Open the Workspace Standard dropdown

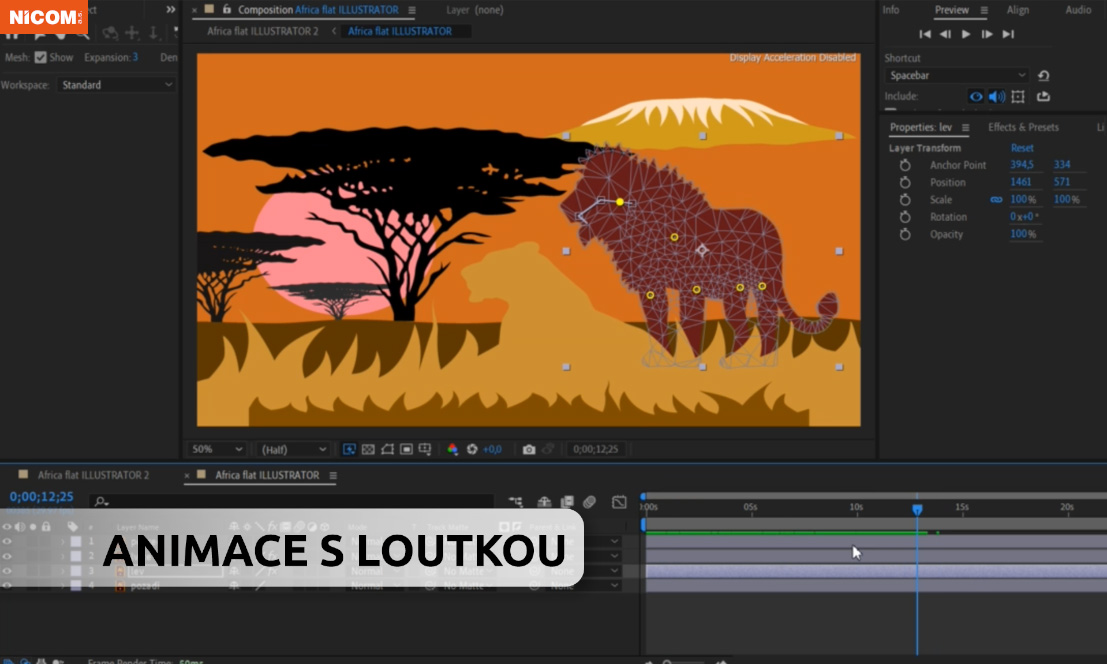[x=116, y=85]
